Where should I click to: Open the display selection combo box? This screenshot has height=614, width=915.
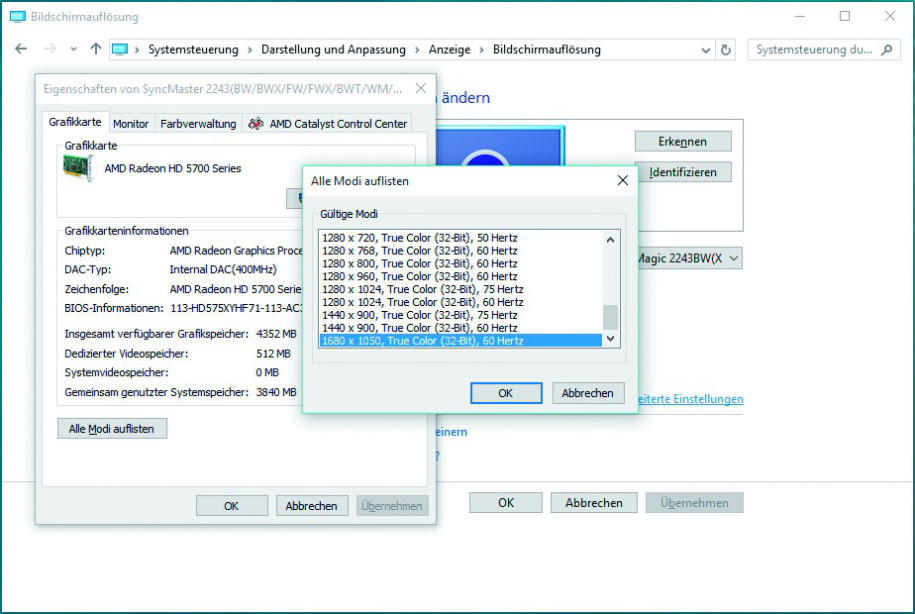tap(688, 258)
